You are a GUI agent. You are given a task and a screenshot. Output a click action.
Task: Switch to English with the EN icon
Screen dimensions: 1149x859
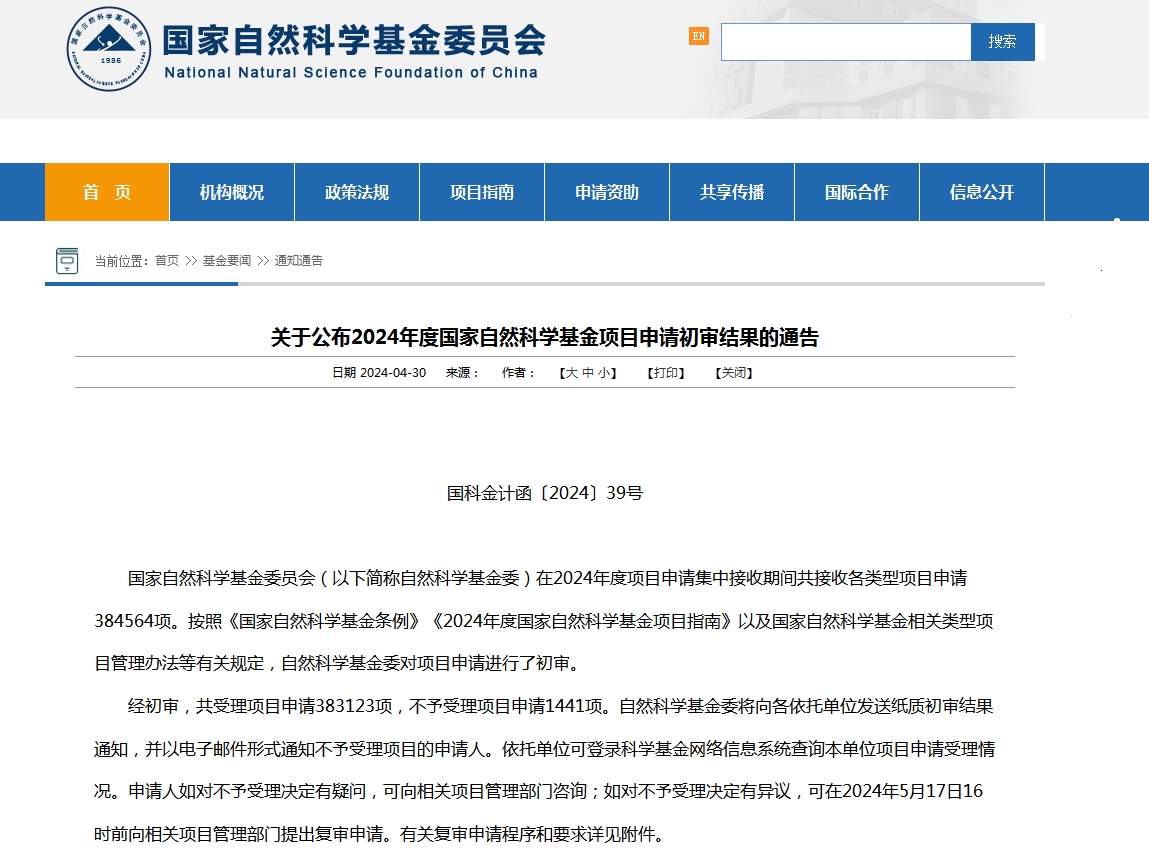698,36
